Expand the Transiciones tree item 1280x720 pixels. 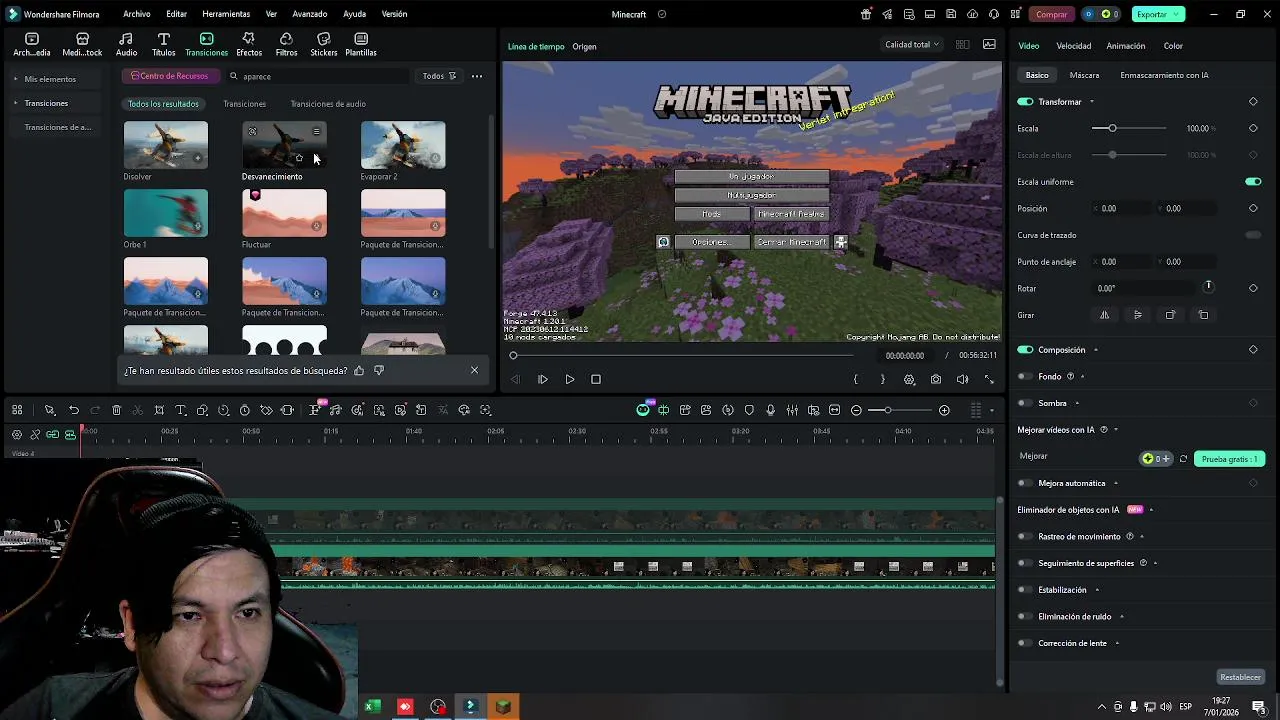pos(16,103)
